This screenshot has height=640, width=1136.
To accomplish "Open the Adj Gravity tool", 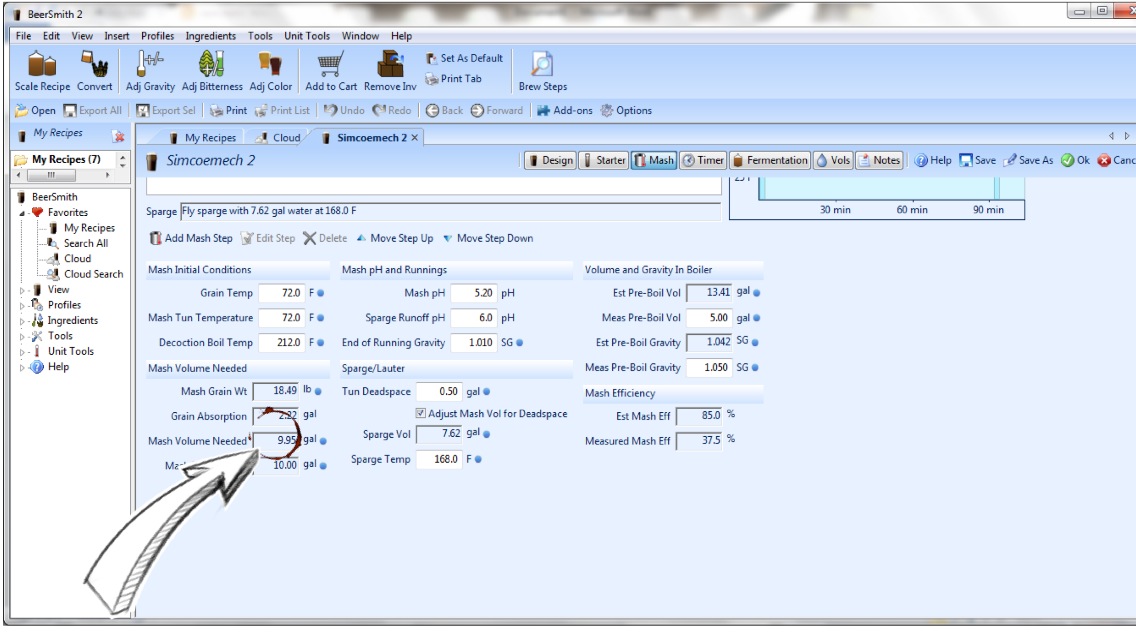I will click(150, 65).
